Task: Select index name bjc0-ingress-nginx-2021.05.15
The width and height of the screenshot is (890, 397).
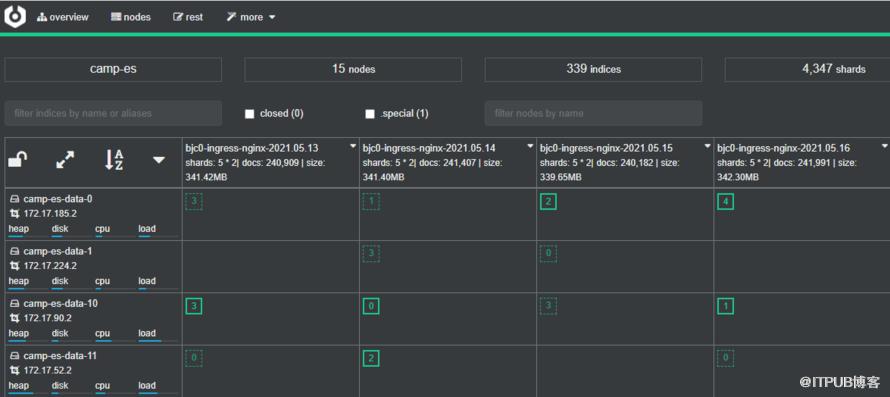Action: click(606, 148)
